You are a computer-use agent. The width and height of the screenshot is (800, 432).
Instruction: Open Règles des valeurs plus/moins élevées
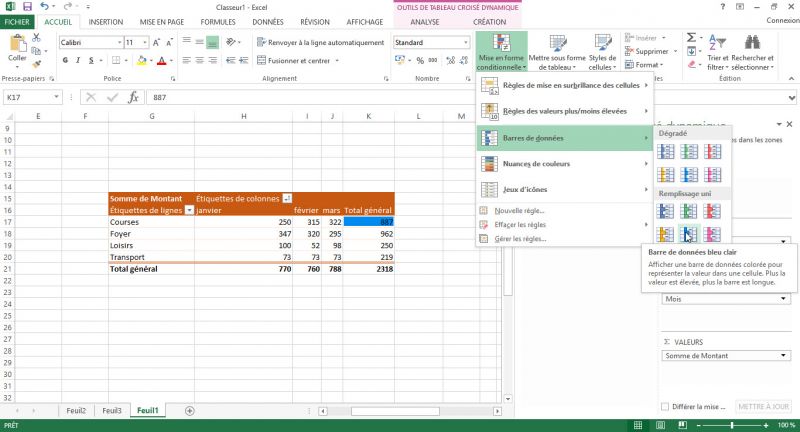[564, 111]
